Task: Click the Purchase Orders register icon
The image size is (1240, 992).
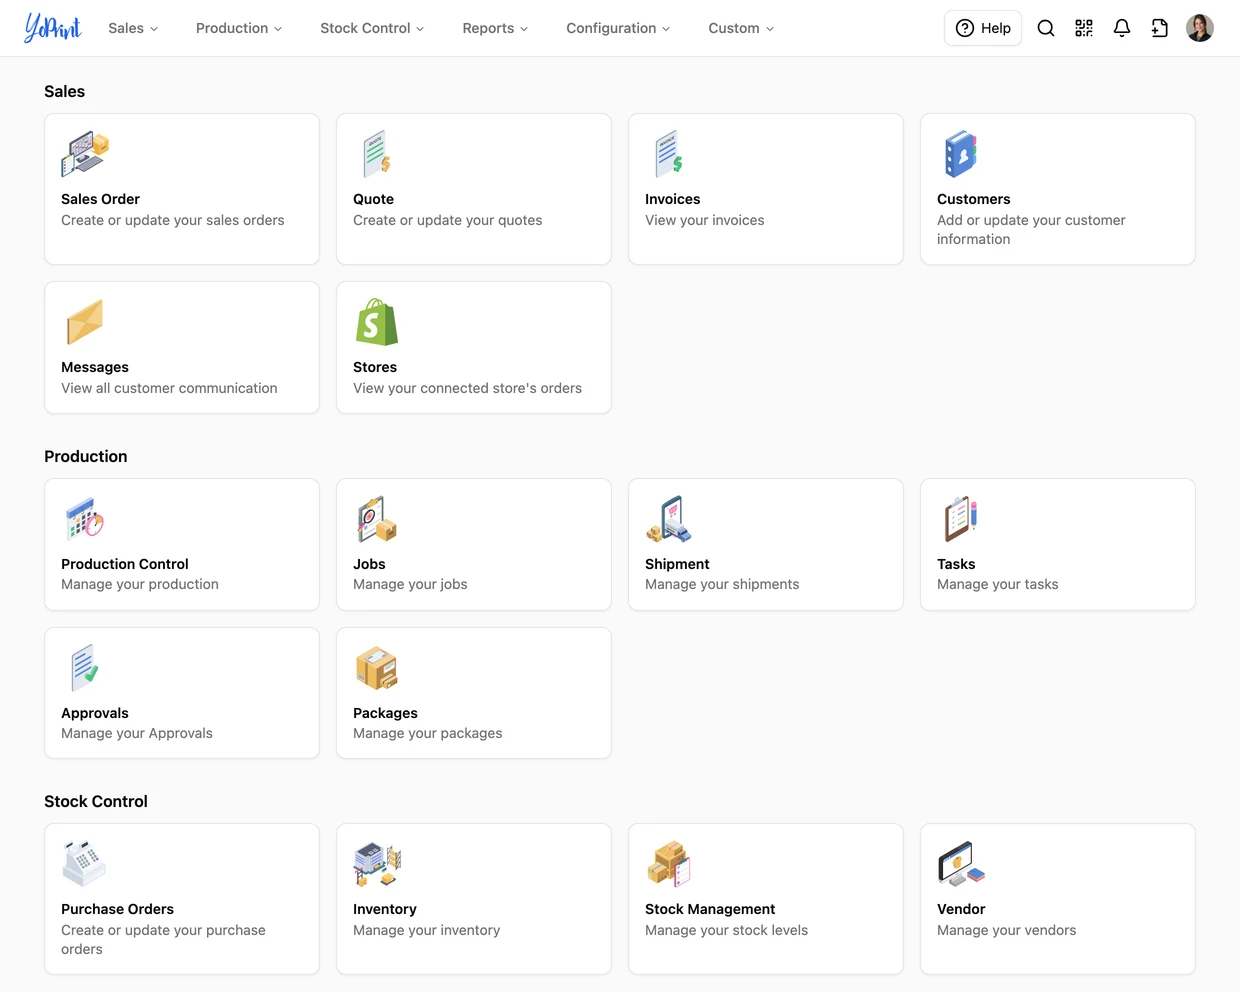Action: 85,864
